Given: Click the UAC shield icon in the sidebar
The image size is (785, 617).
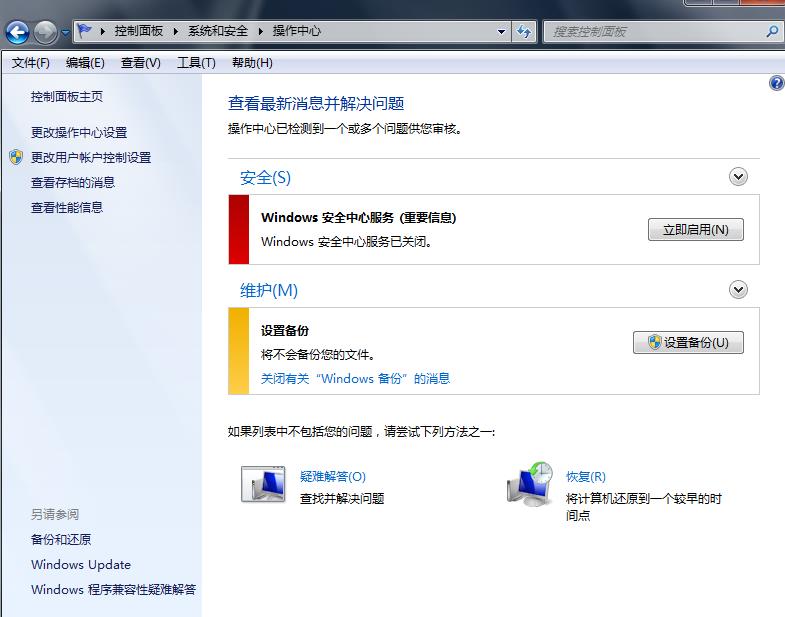Looking at the screenshot, I should [x=16, y=157].
